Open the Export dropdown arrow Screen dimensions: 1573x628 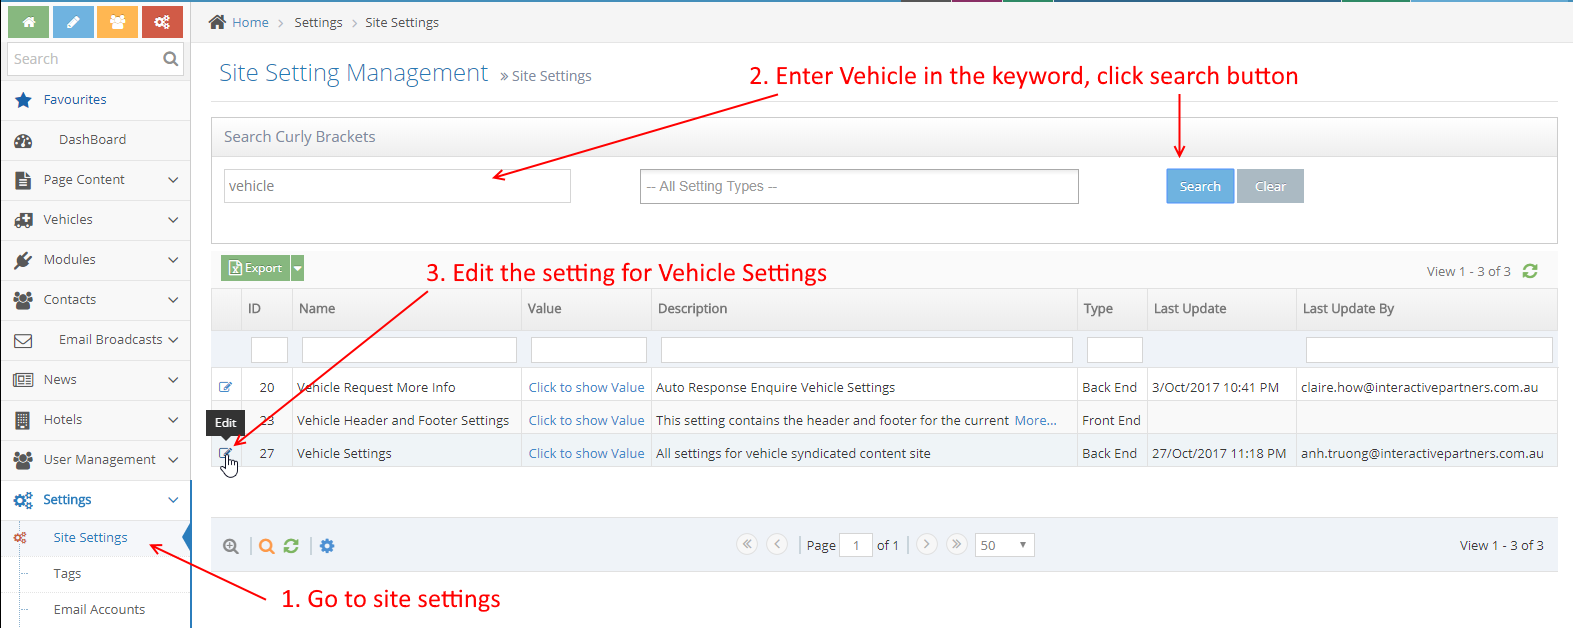297,268
